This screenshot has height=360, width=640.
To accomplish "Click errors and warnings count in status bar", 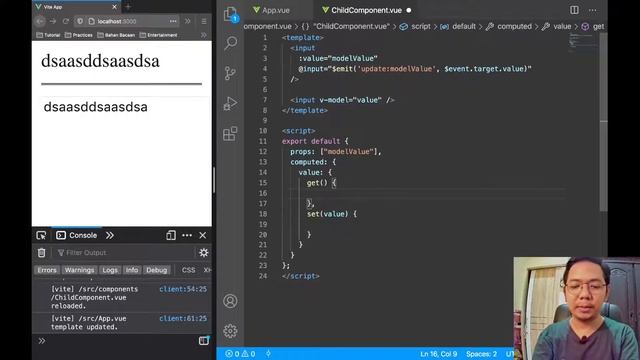I will 240,354.
